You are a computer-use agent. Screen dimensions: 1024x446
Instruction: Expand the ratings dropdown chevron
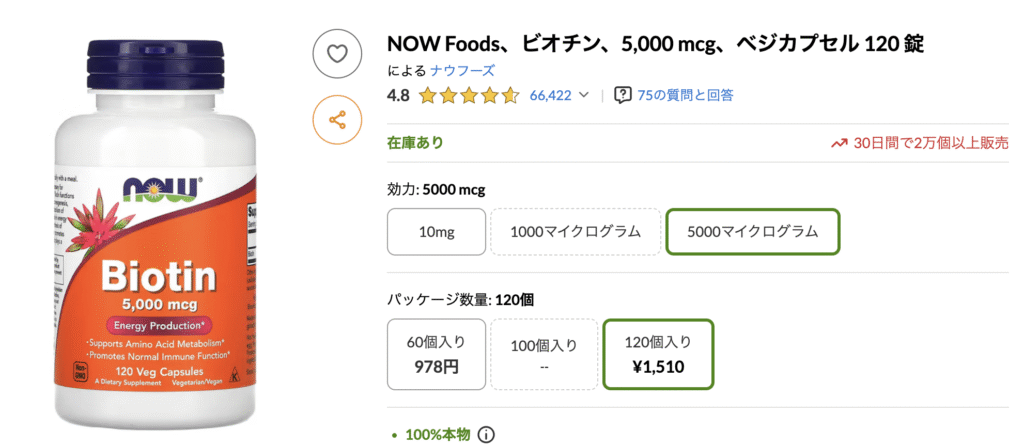click(585, 96)
